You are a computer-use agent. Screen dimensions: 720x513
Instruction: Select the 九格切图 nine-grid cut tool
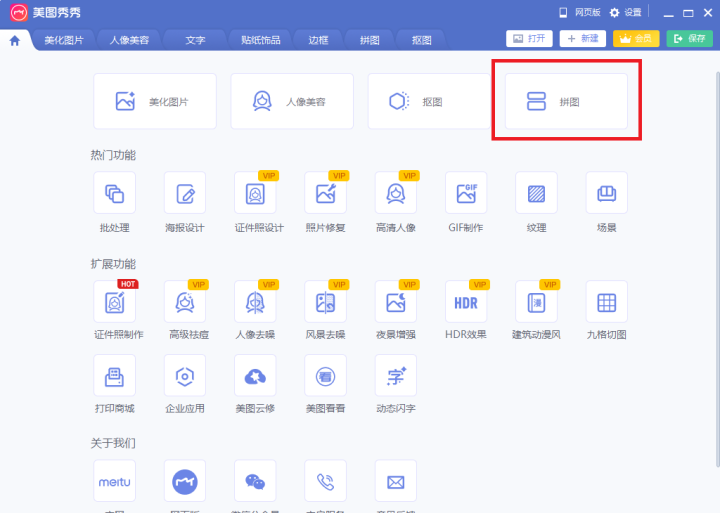pyautogui.click(x=606, y=301)
